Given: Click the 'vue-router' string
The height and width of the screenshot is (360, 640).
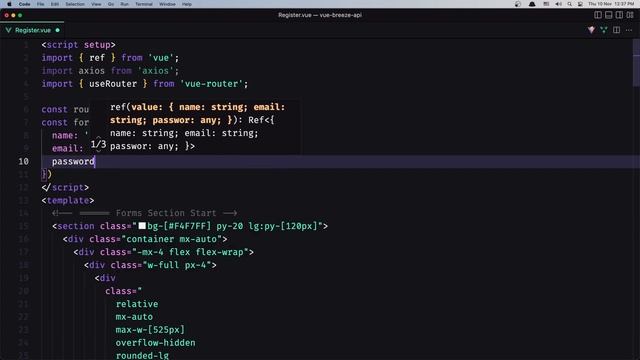Looking at the screenshot, I should click(211, 84).
